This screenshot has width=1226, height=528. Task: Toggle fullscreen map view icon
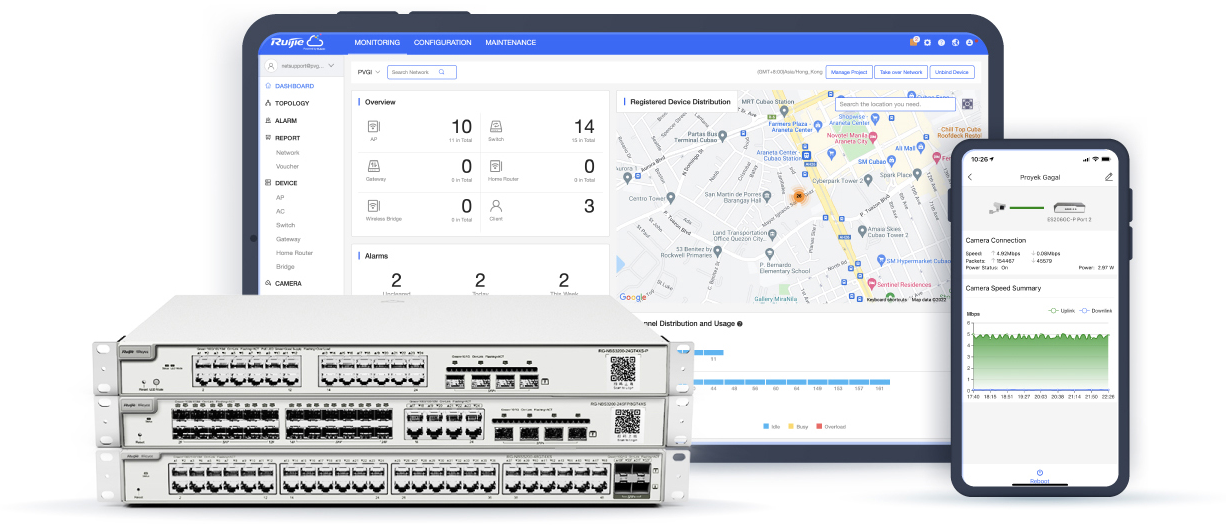(967, 104)
